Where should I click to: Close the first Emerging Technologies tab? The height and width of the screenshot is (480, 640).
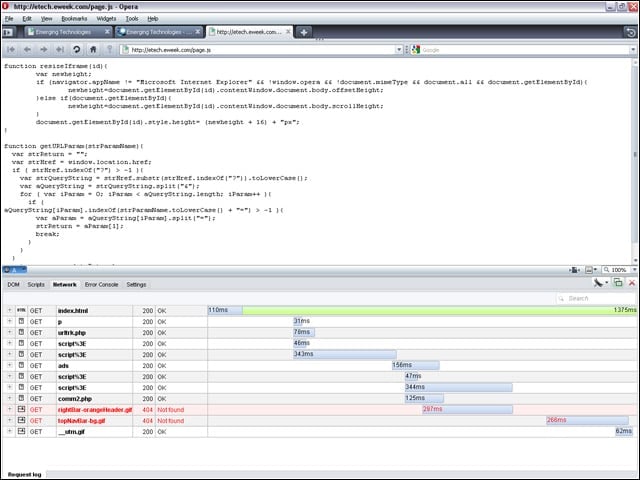tap(107, 31)
